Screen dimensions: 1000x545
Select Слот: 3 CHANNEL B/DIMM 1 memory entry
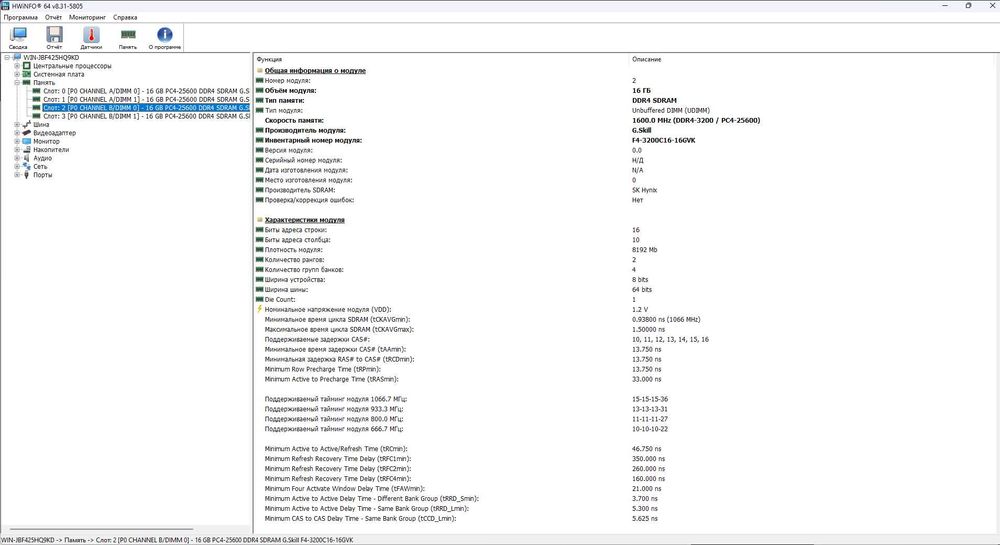146,116
